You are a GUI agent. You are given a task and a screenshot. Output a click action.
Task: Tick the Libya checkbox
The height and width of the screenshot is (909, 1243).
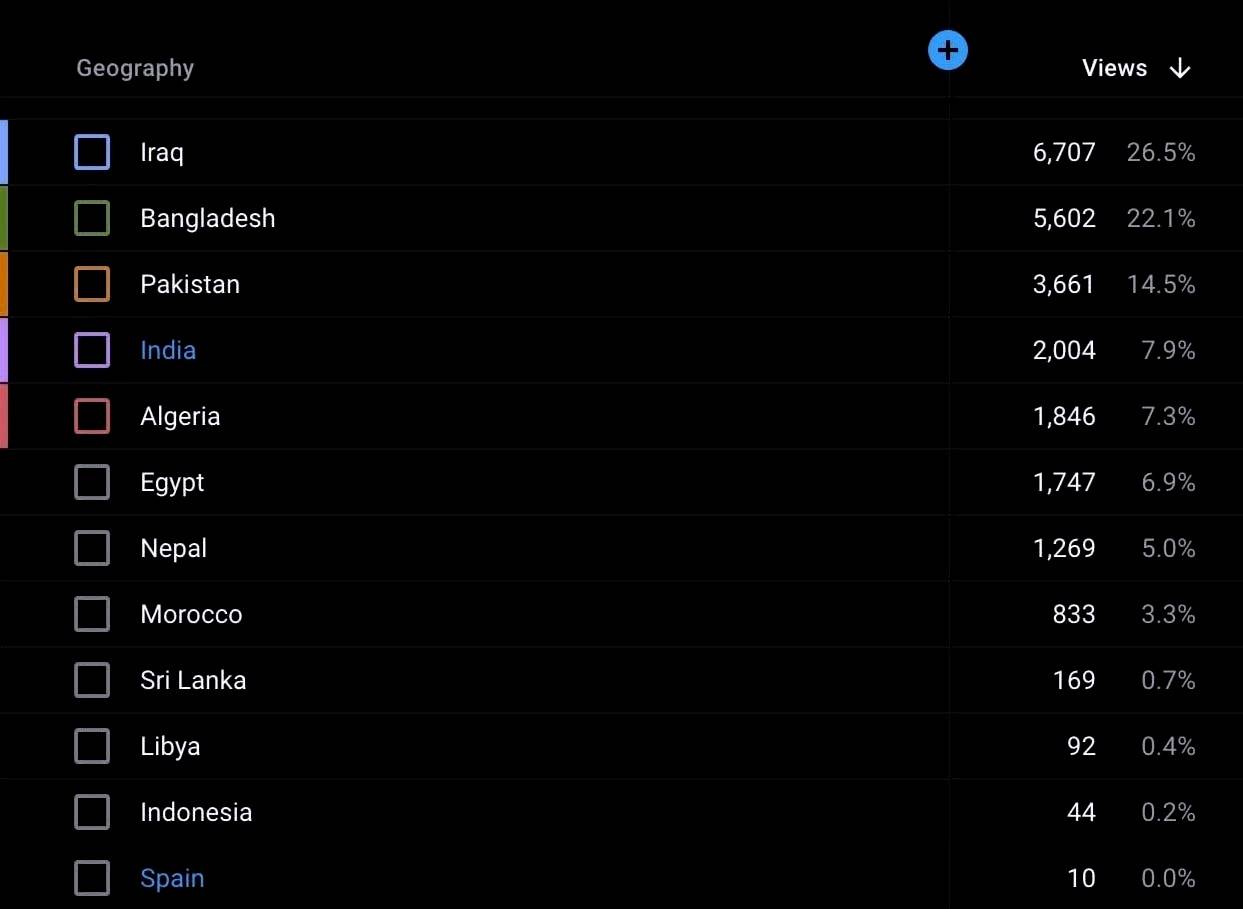click(92, 746)
